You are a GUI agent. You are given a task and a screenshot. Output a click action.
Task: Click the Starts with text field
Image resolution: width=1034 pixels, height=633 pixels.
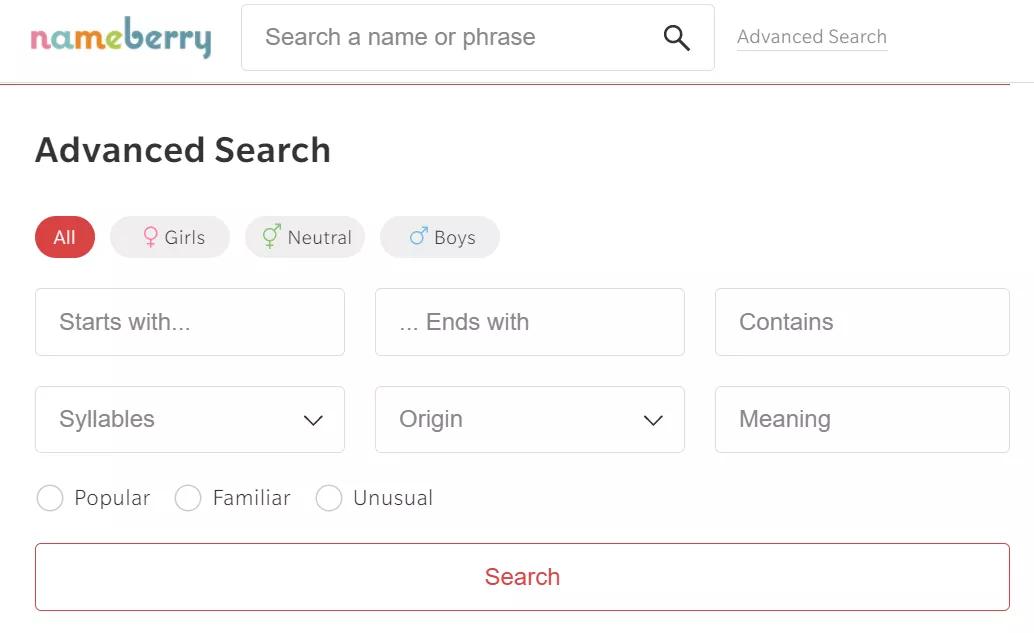click(190, 322)
